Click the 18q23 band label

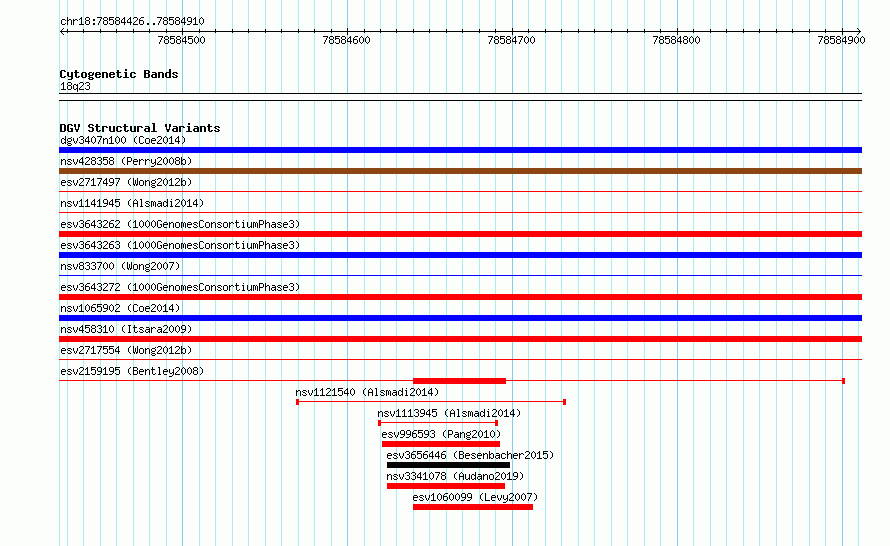point(75,86)
